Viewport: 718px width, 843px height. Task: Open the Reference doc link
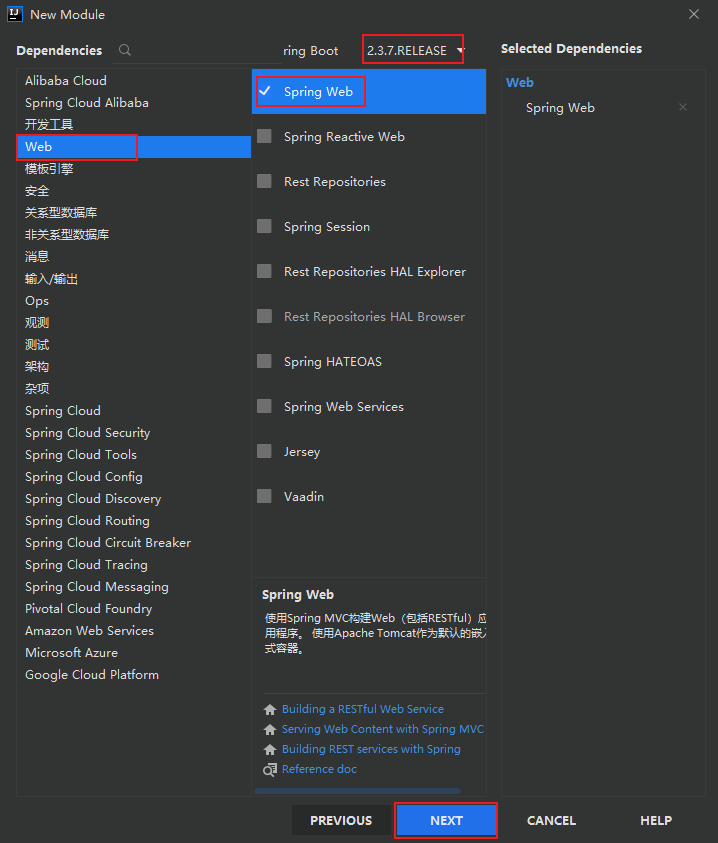pos(320,768)
